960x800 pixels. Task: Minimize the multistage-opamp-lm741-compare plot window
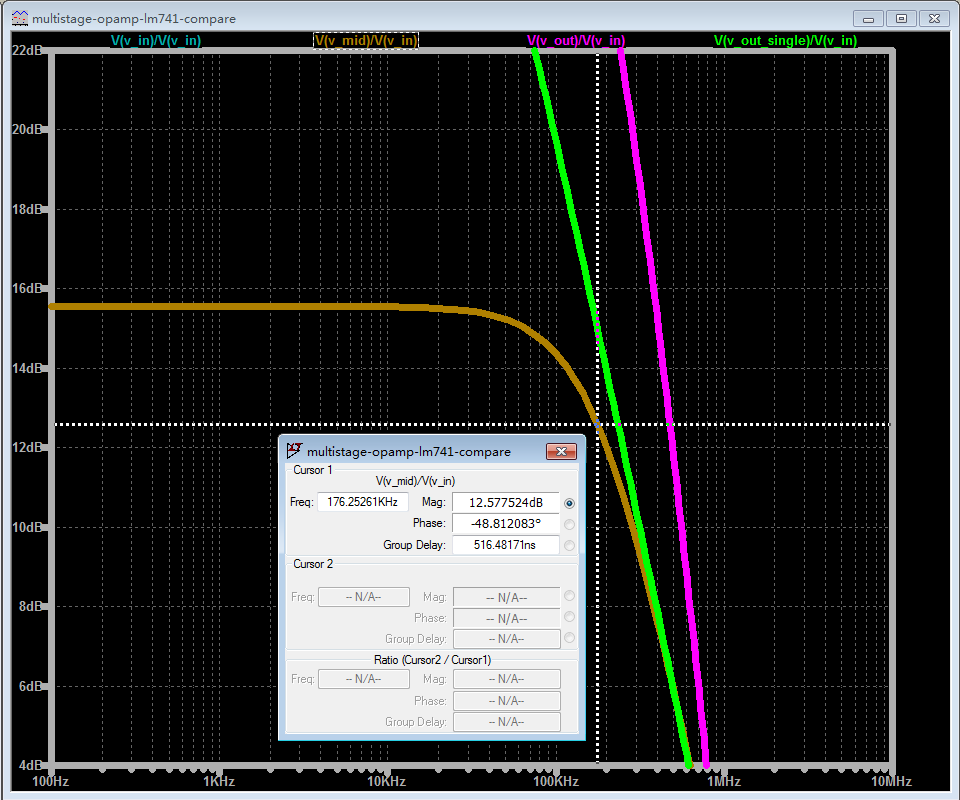pyautogui.click(x=870, y=18)
